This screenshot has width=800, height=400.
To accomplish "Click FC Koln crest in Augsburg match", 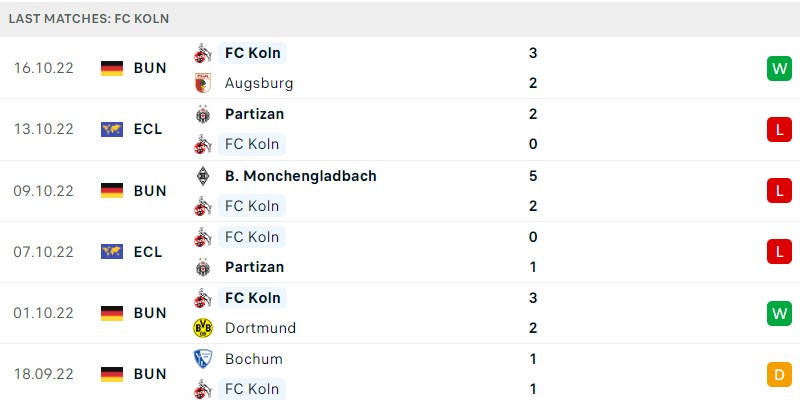I will [x=203, y=53].
